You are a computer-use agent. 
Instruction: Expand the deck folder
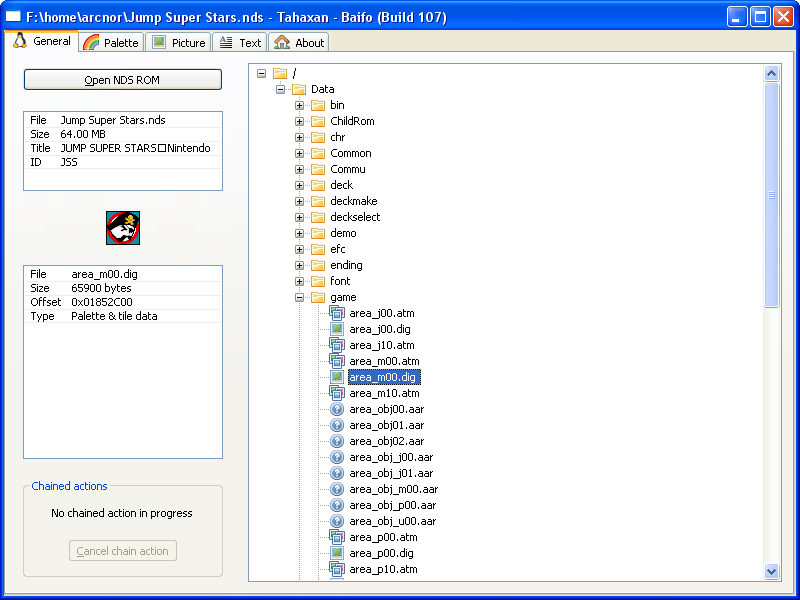coord(299,185)
